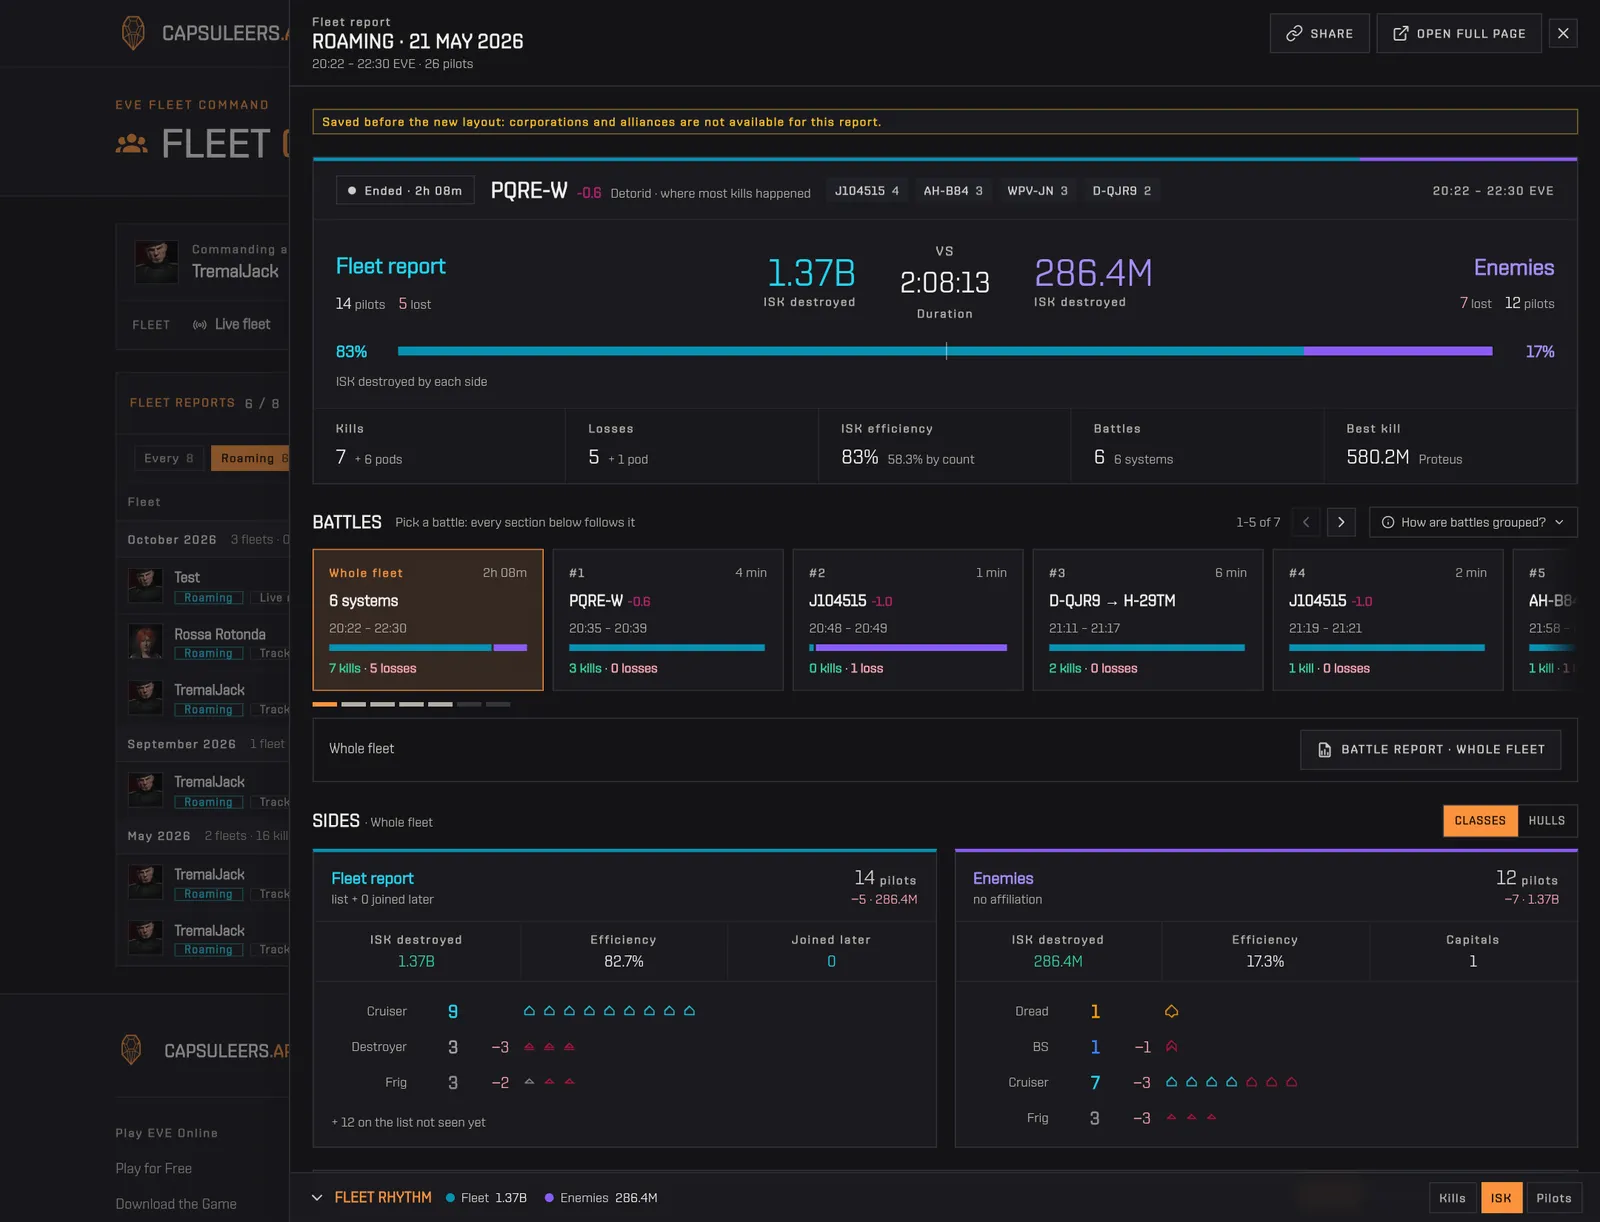Select battle #3 D-QJR9 to H-29TM card

1147,619
